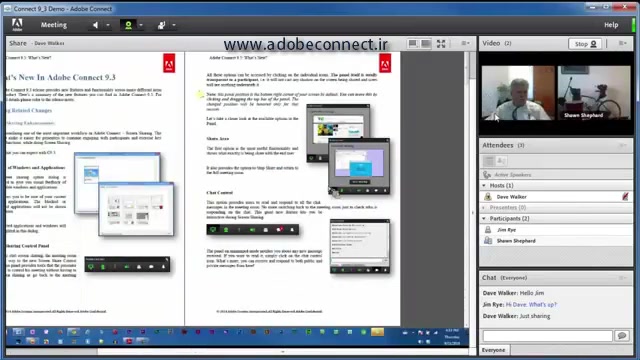640x360 pixels.
Task: Open the Help menu
Action: (x=611, y=25)
